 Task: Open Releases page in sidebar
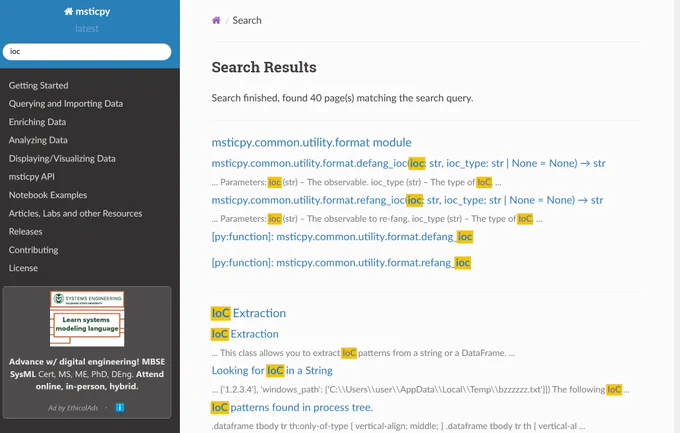pos(26,232)
